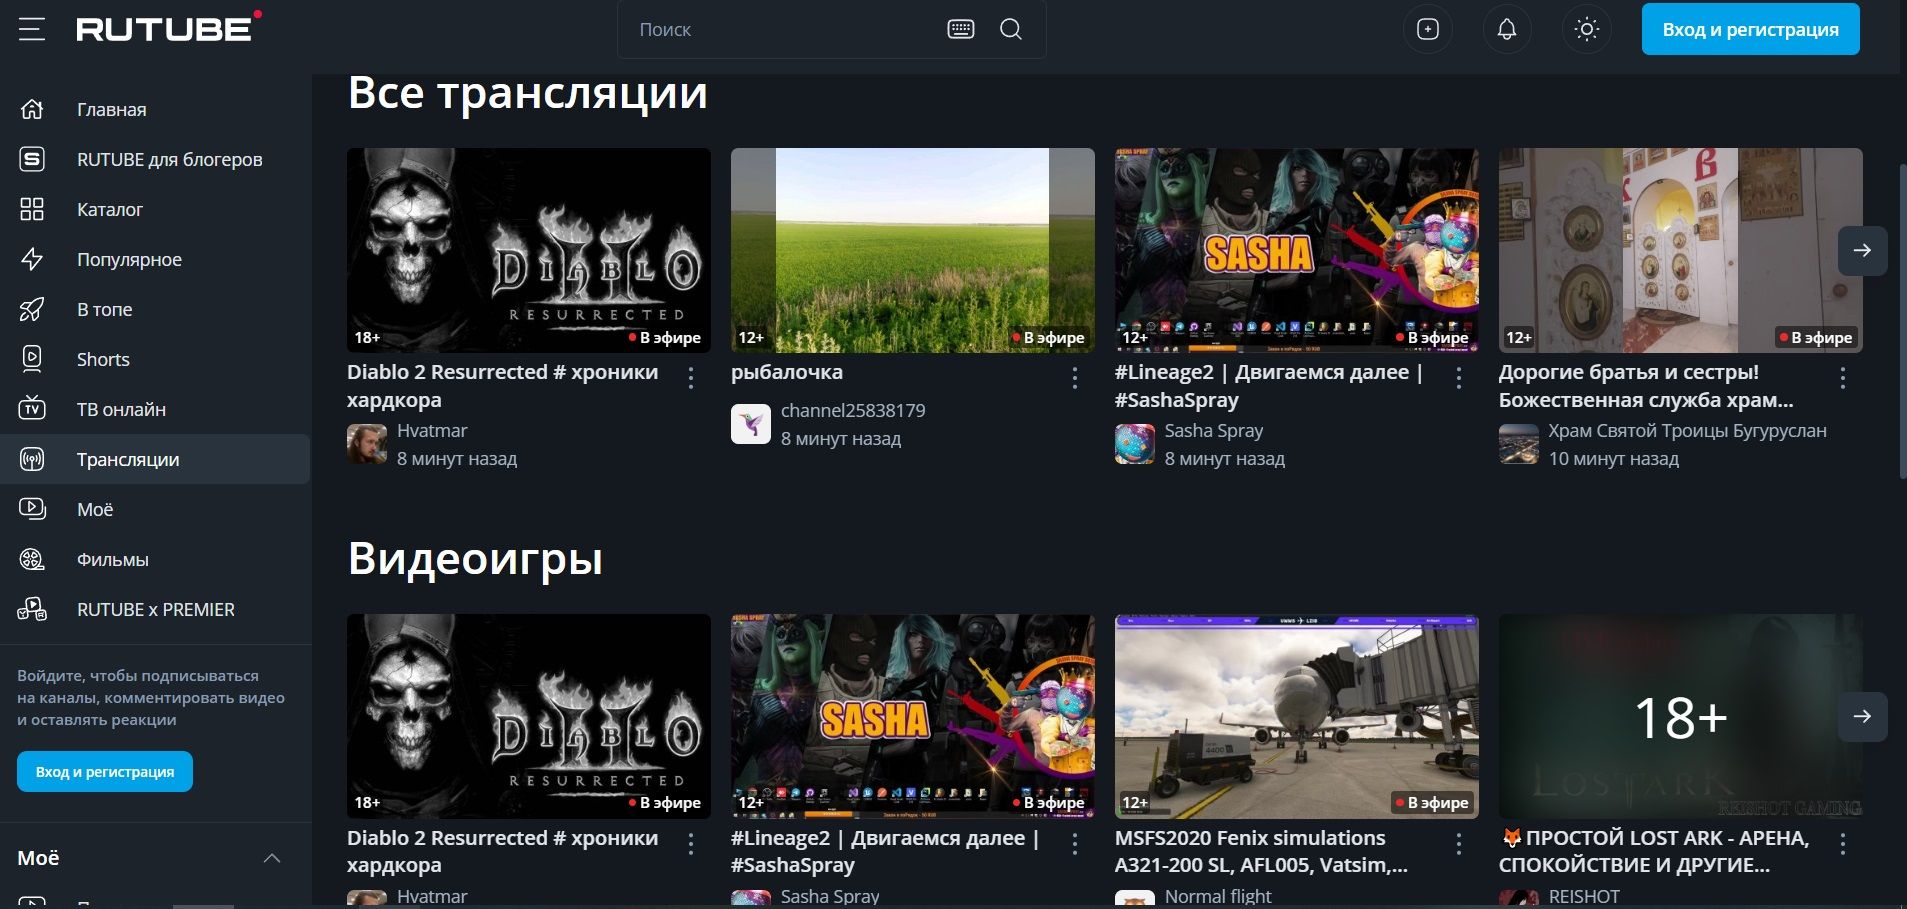
Task: Open options for Diablo 2 in Видеоигры
Action: (691, 843)
